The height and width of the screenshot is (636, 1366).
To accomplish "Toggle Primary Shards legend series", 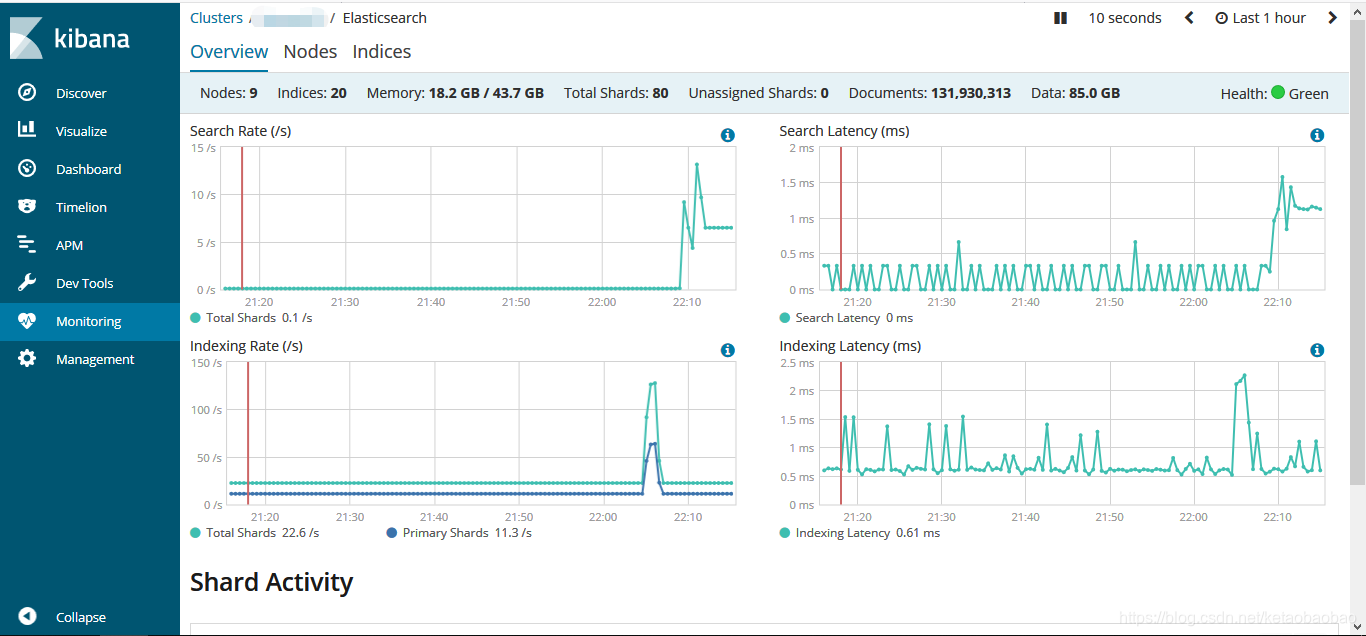I will coord(459,533).
